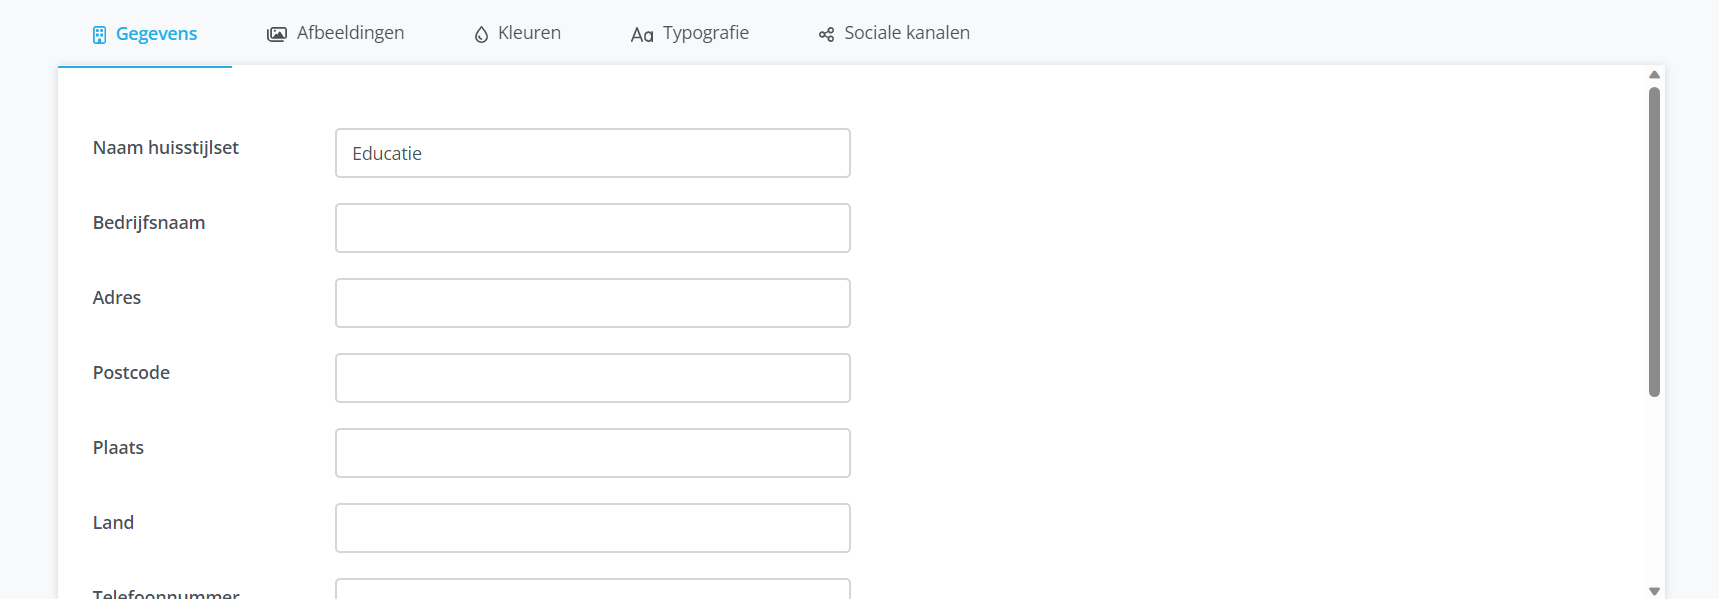The width and height of the screenshot is (1719, 599).
Task: Click the Naam huisstijlset field containing Educatie
Action: coord(592,152)
